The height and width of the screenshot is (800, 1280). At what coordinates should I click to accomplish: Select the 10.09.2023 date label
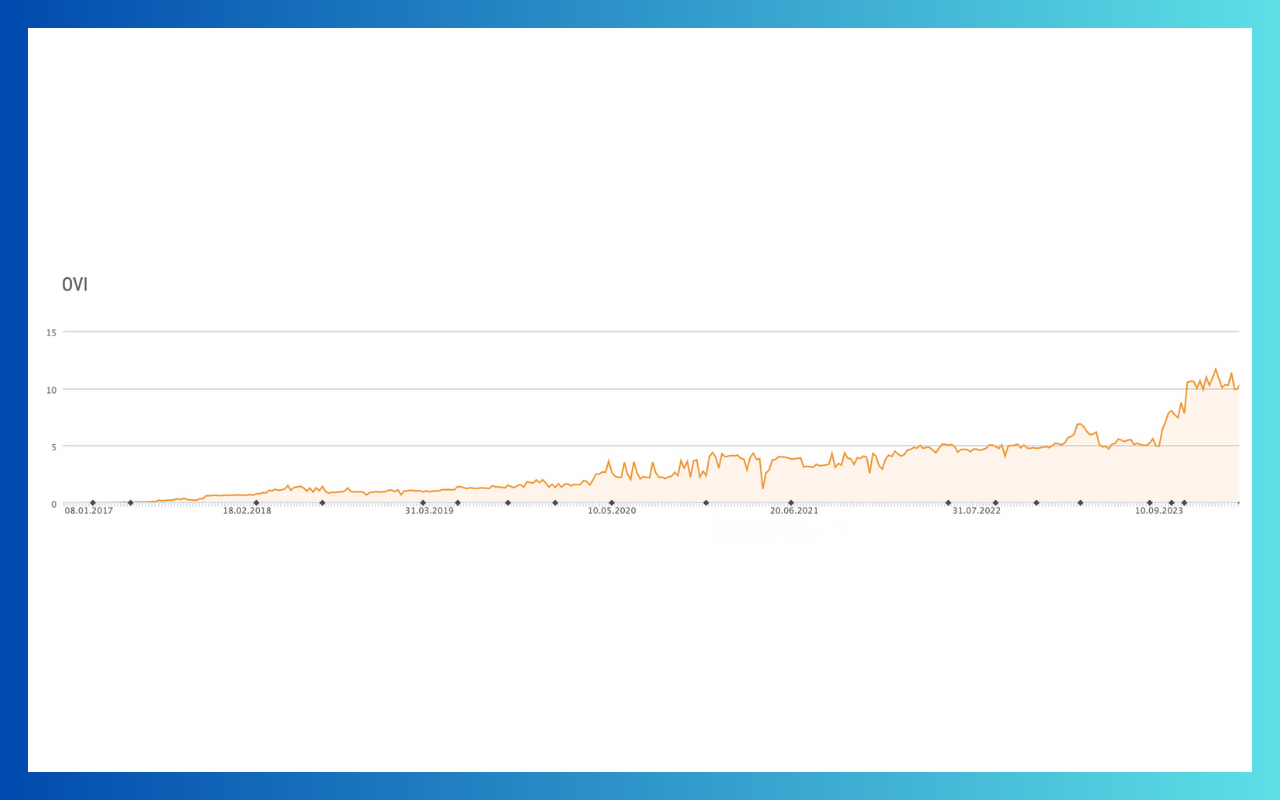[x=1159, y=510]
